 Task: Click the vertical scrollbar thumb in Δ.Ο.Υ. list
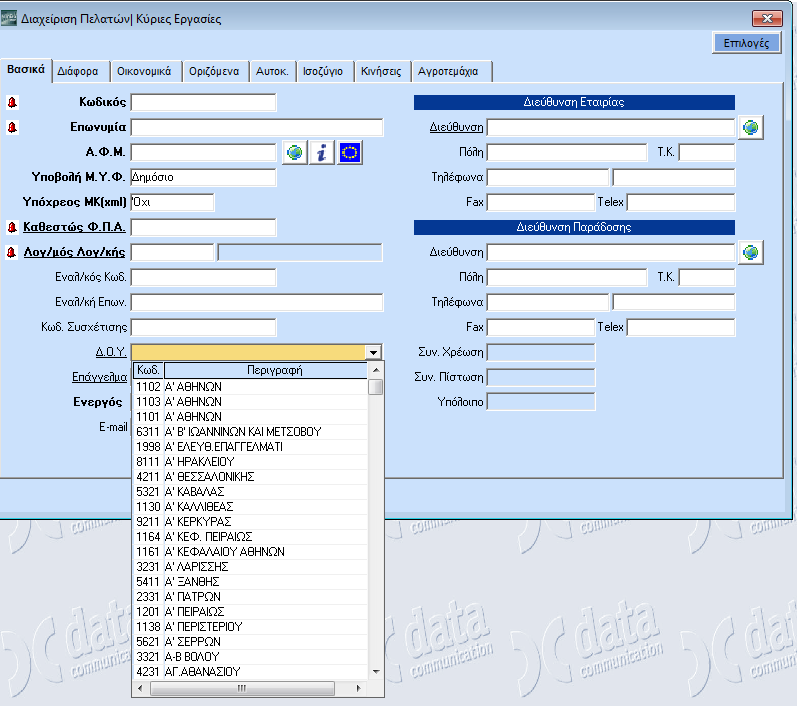click(376, 387)
